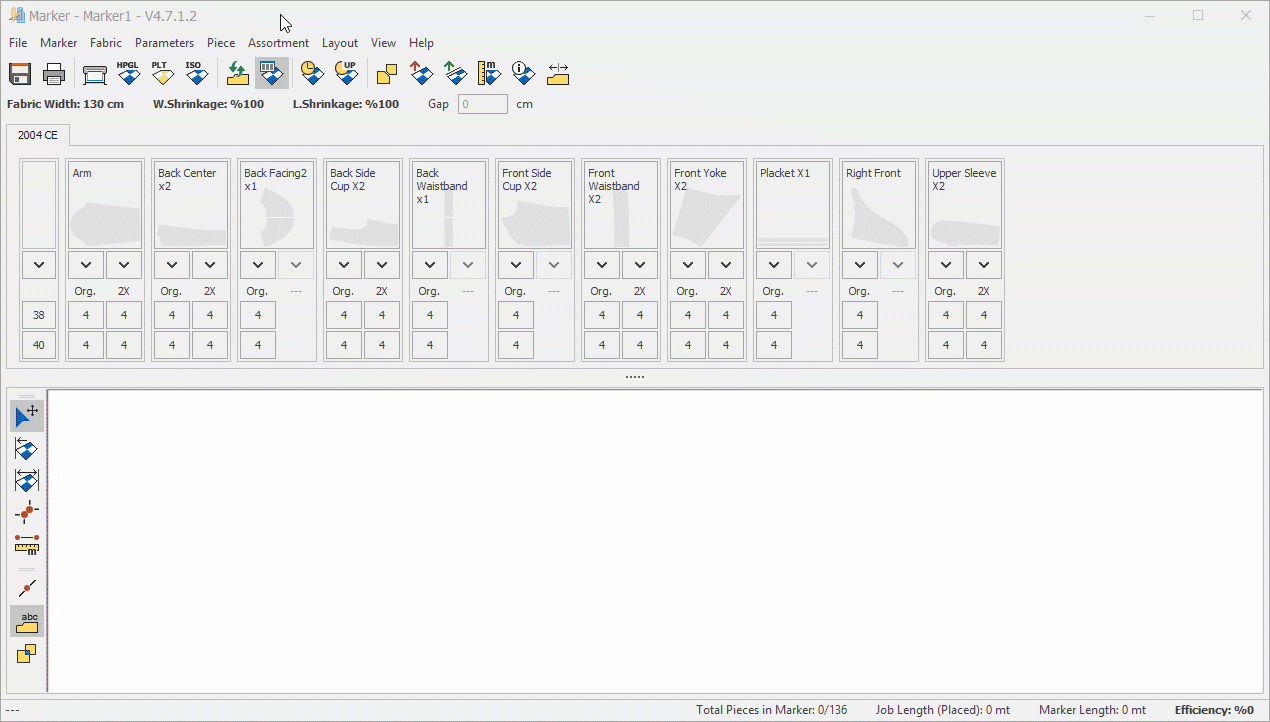Toggle the abc piece label display
Screen dimensions: 1270x722
point(27,622)
